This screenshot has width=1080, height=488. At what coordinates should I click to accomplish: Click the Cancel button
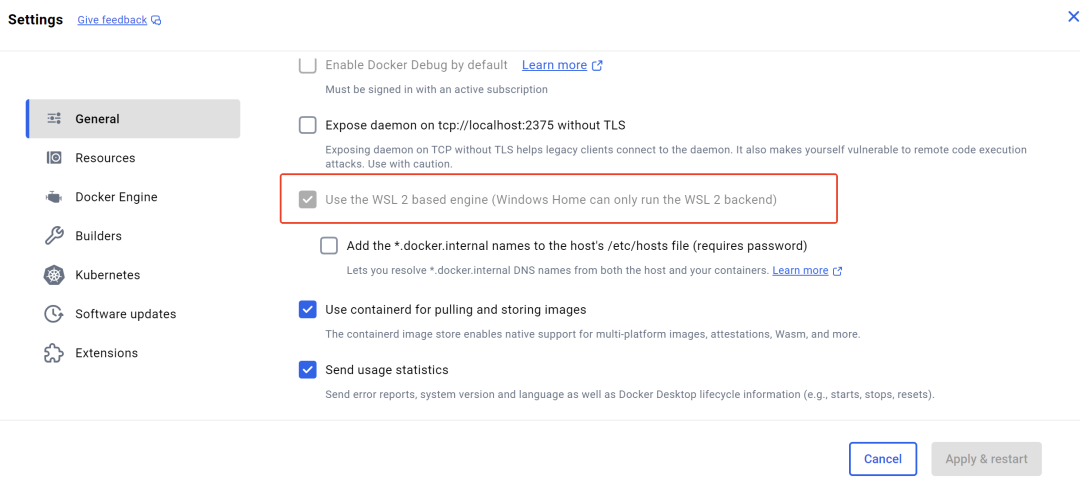(883, 459)
